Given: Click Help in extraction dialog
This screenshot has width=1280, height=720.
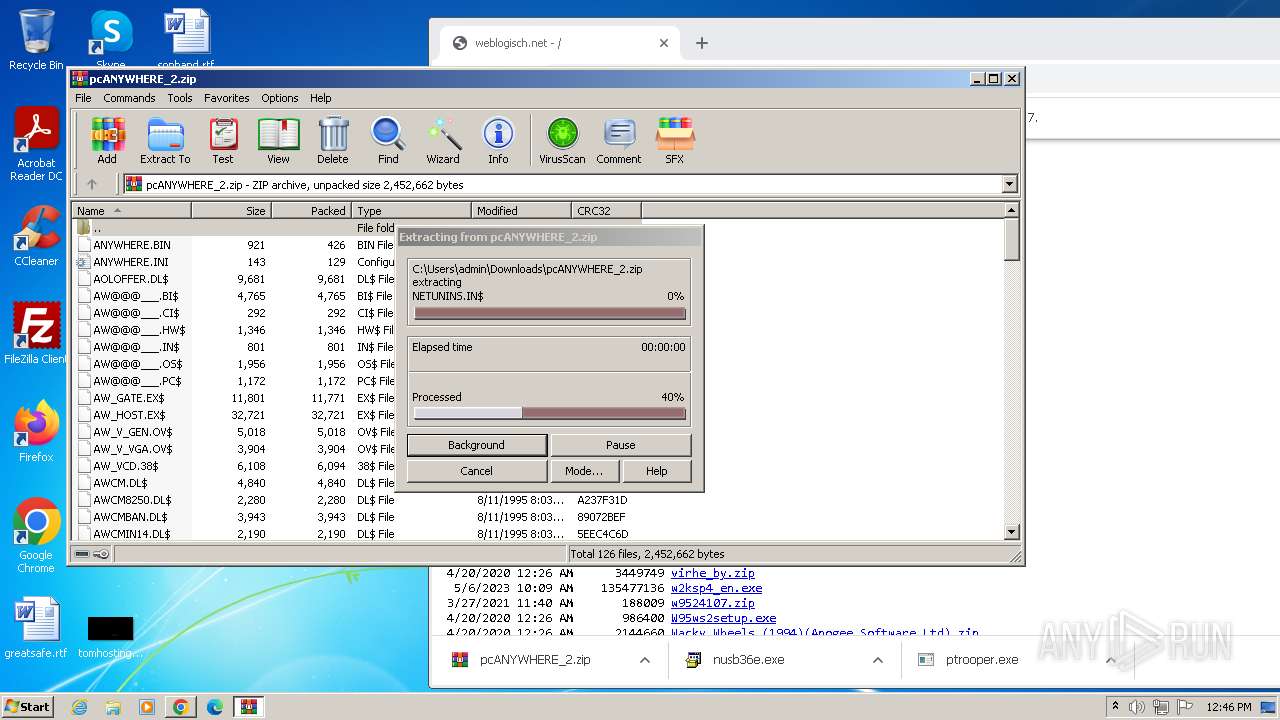Looking at the screenshot, I should pyautogui.click(x=656, y=471).
